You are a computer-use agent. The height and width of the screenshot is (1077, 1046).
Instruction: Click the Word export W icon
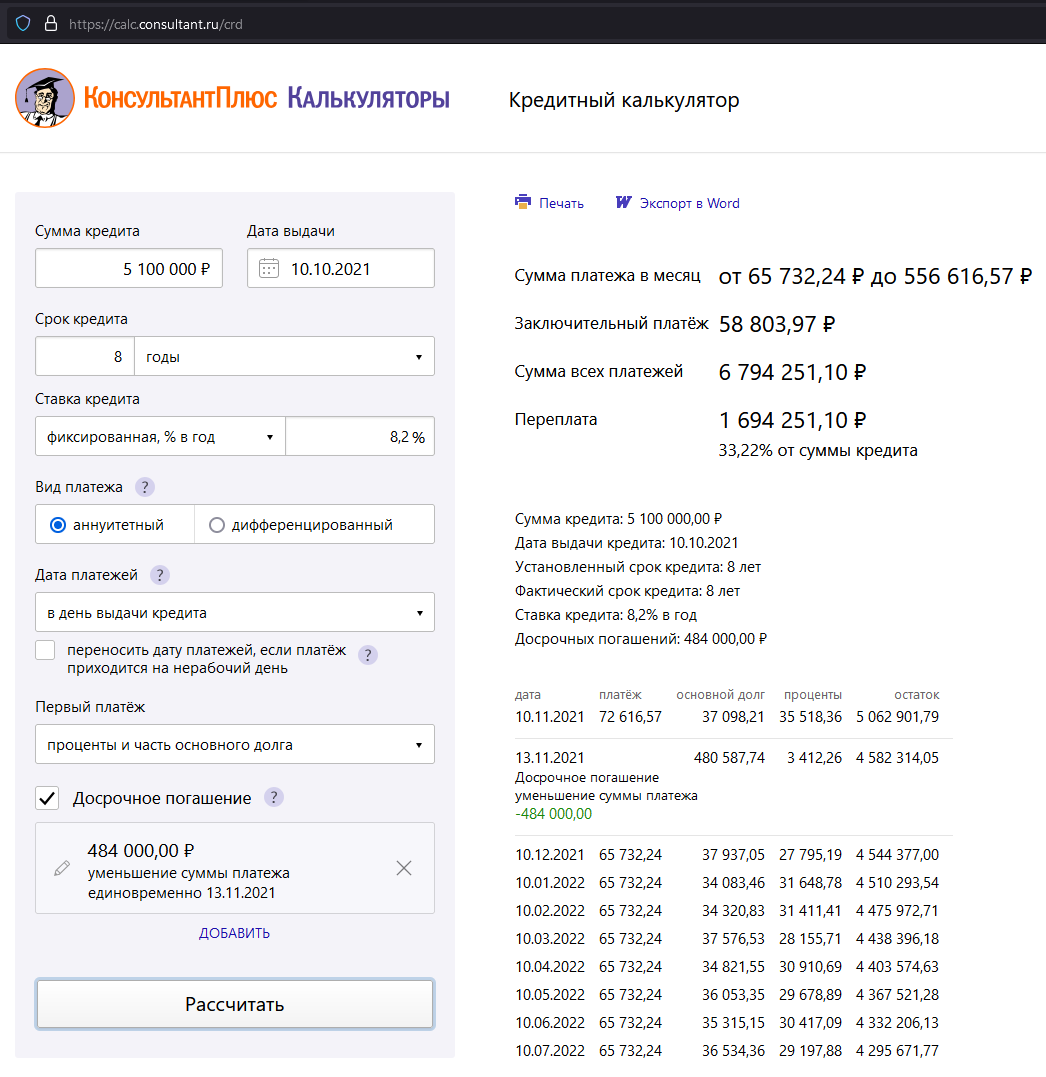[624, 202]
